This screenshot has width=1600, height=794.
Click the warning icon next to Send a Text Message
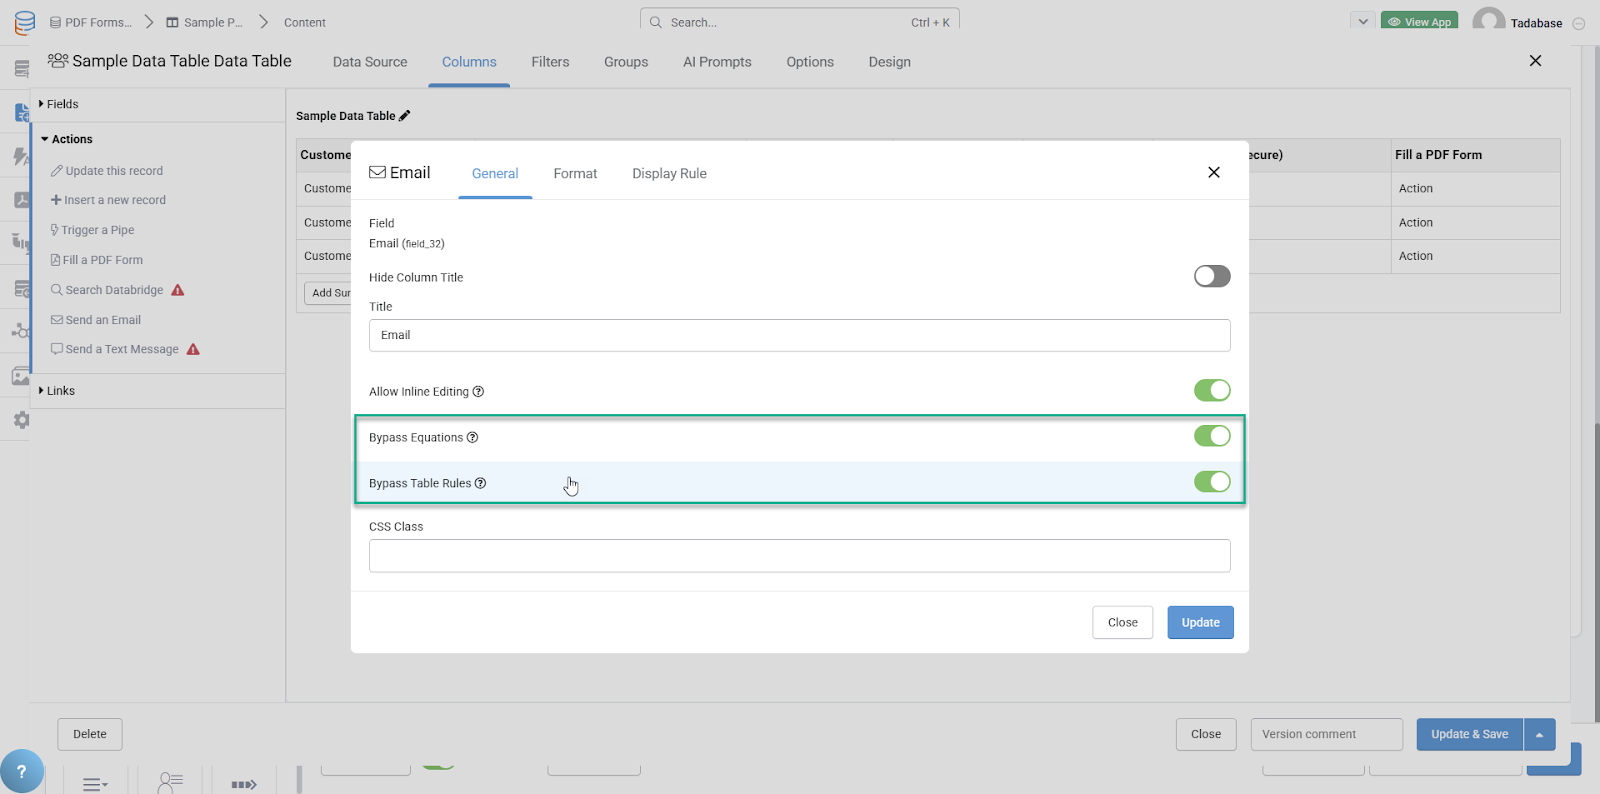193,349
